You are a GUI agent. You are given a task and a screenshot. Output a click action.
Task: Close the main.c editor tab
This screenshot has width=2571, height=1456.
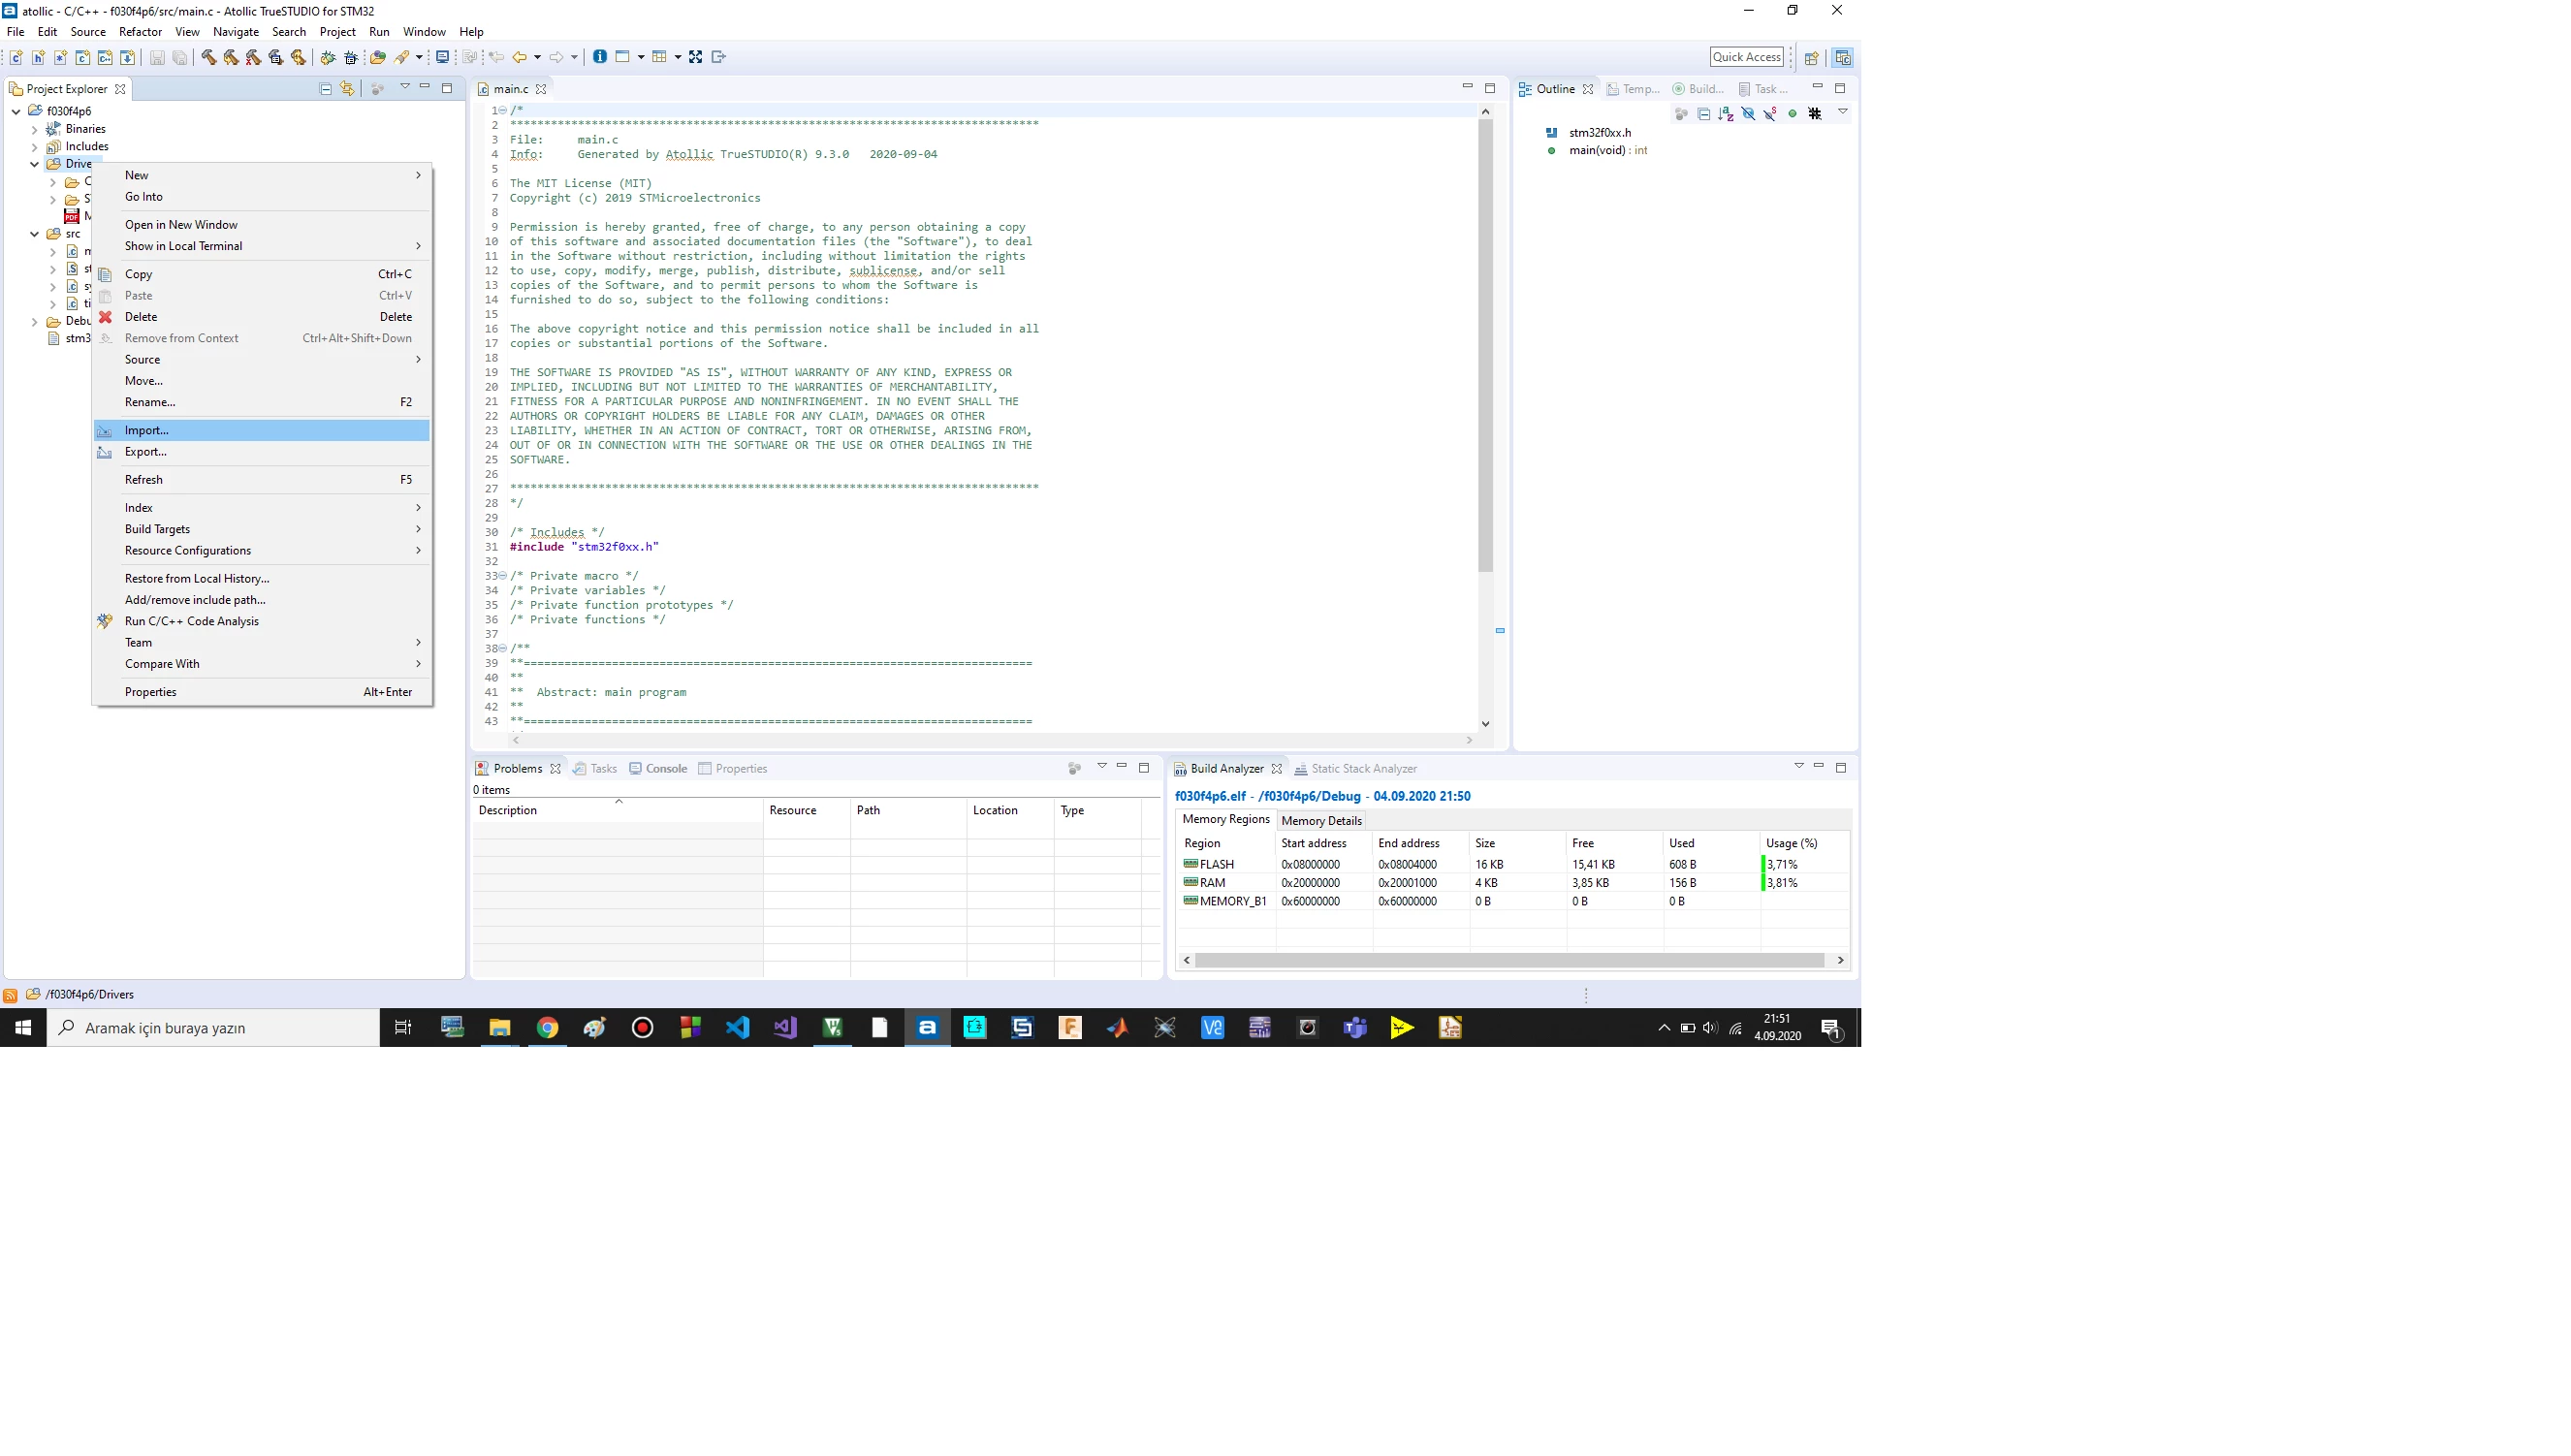(x=541, y=90)
